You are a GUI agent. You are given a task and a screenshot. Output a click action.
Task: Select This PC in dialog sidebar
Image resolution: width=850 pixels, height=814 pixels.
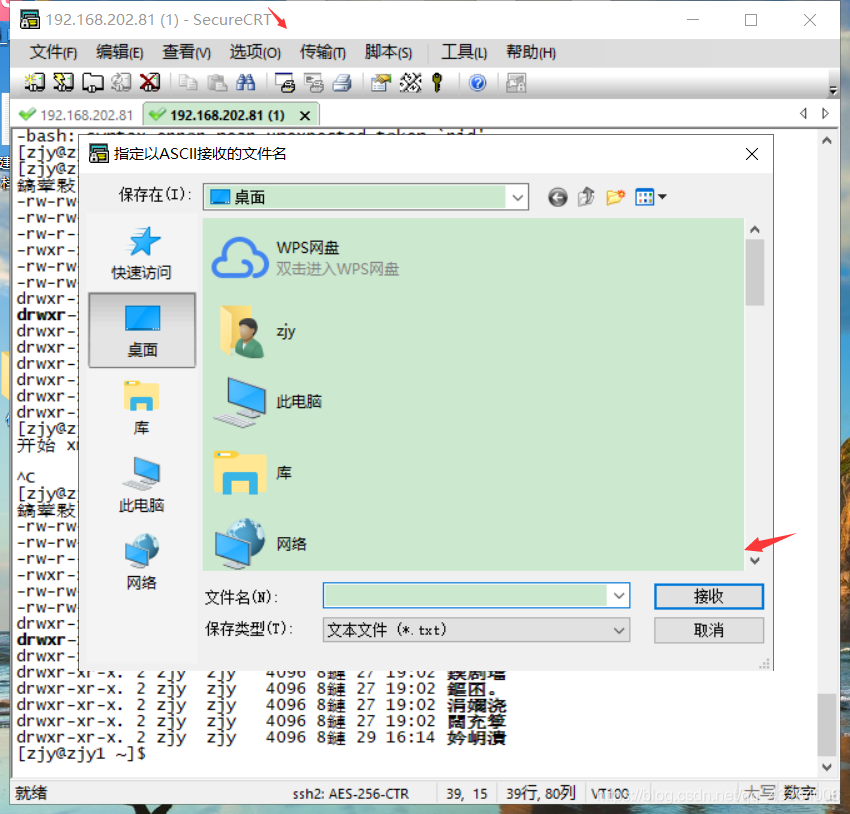tap(141, 486)
